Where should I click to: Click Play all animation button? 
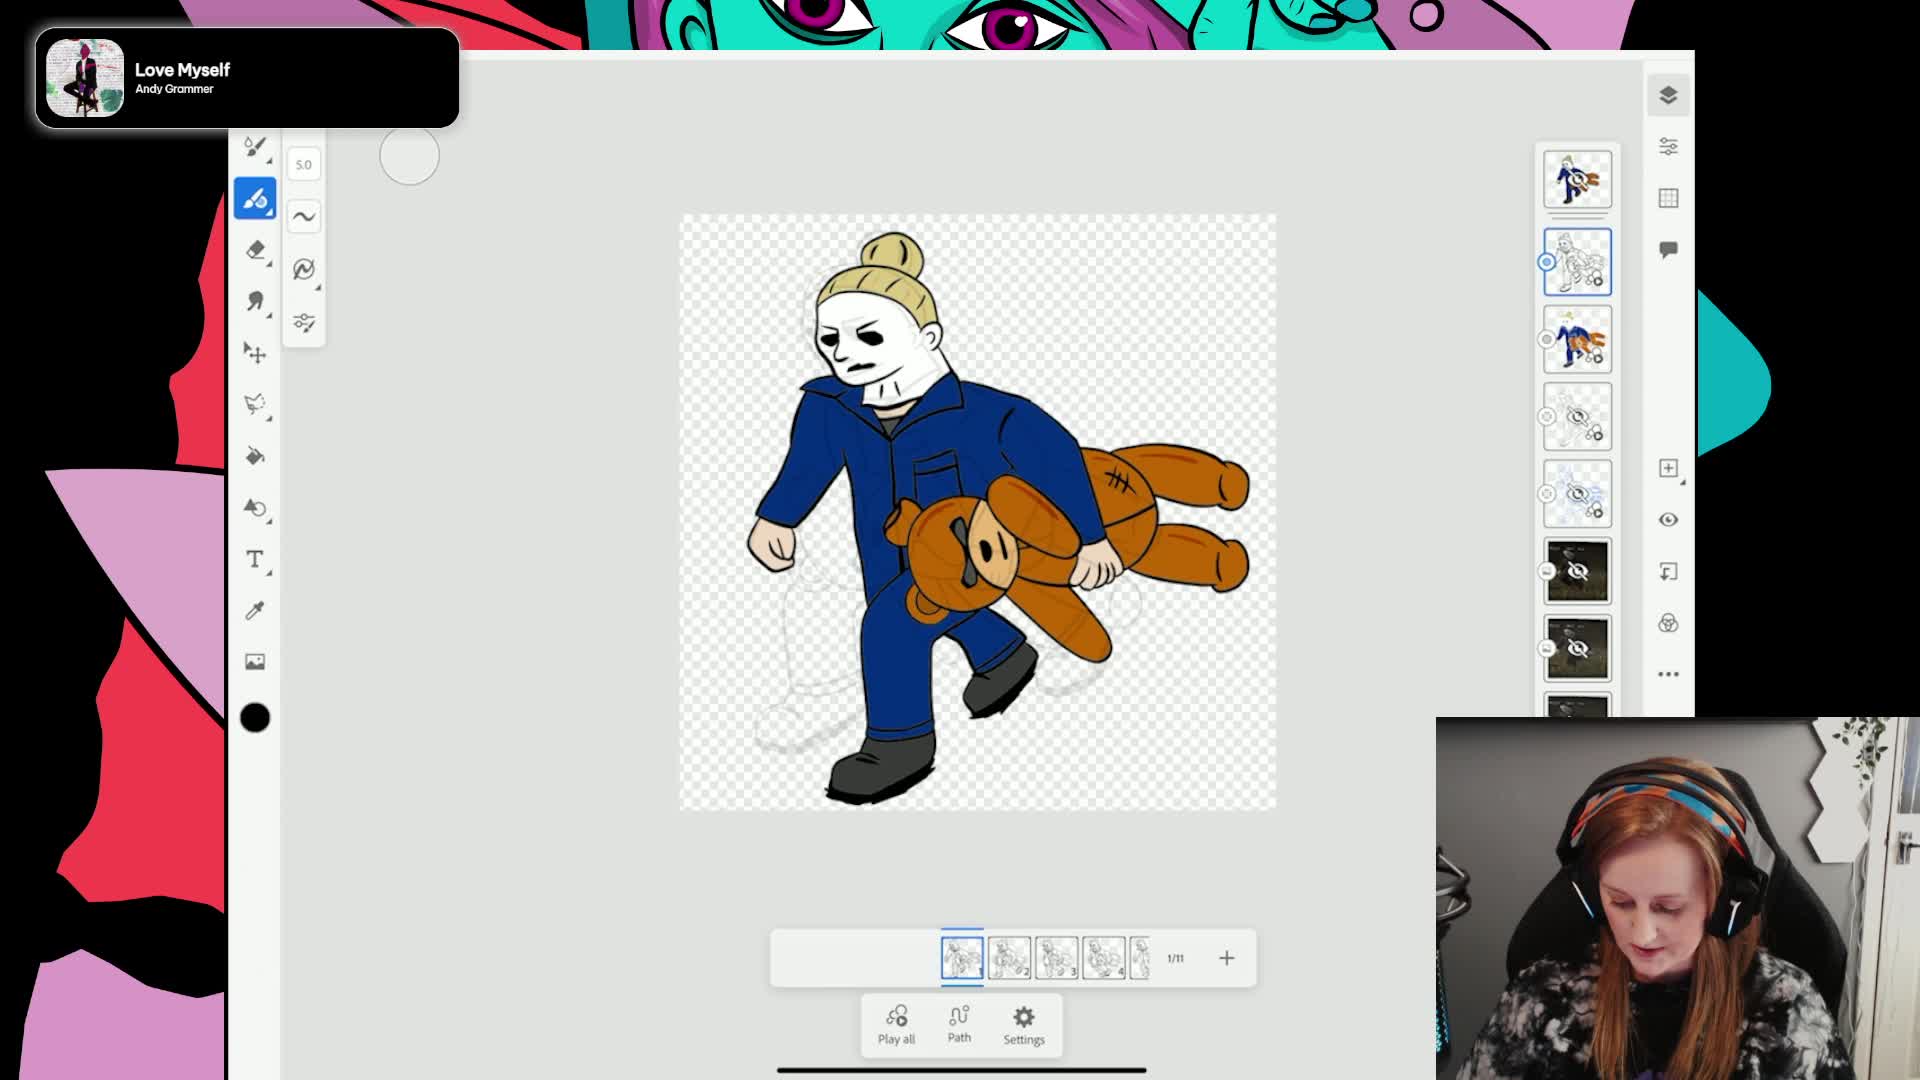(896, 1025)
